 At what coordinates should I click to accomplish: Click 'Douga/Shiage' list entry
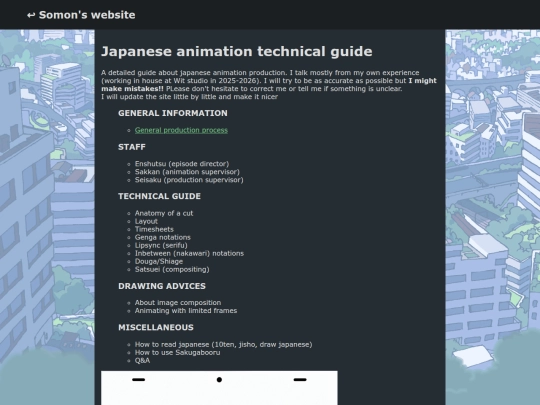[x=159, y=261]
